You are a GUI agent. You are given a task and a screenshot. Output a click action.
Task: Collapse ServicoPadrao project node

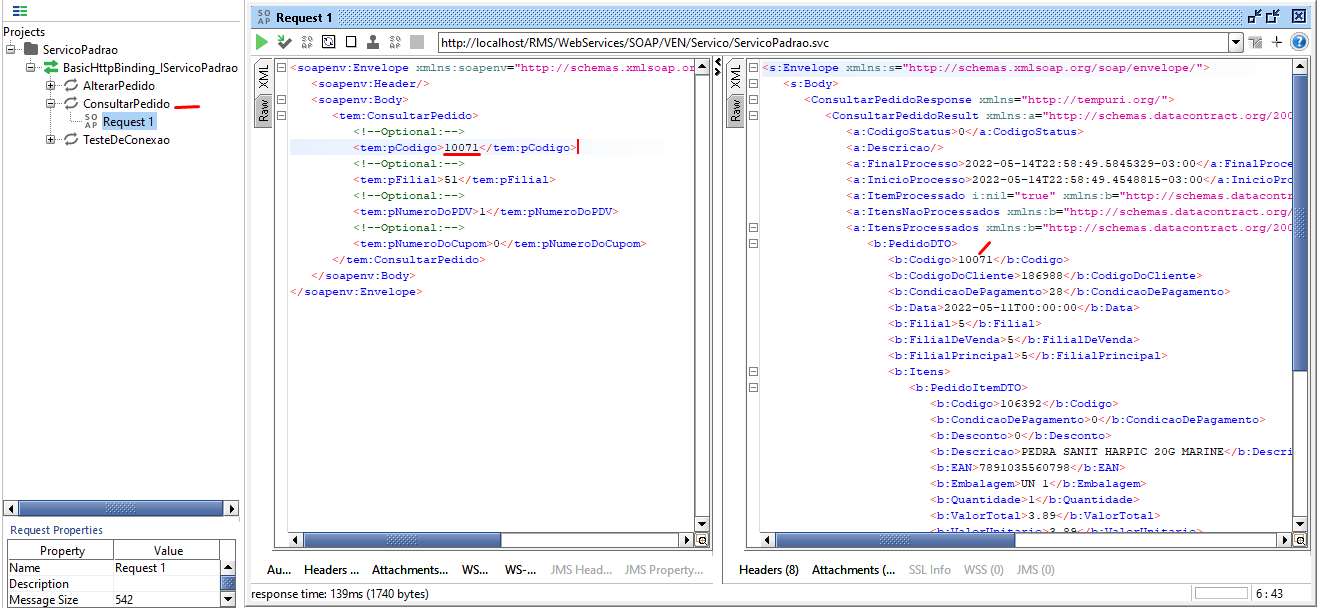[x=11, y=49]
